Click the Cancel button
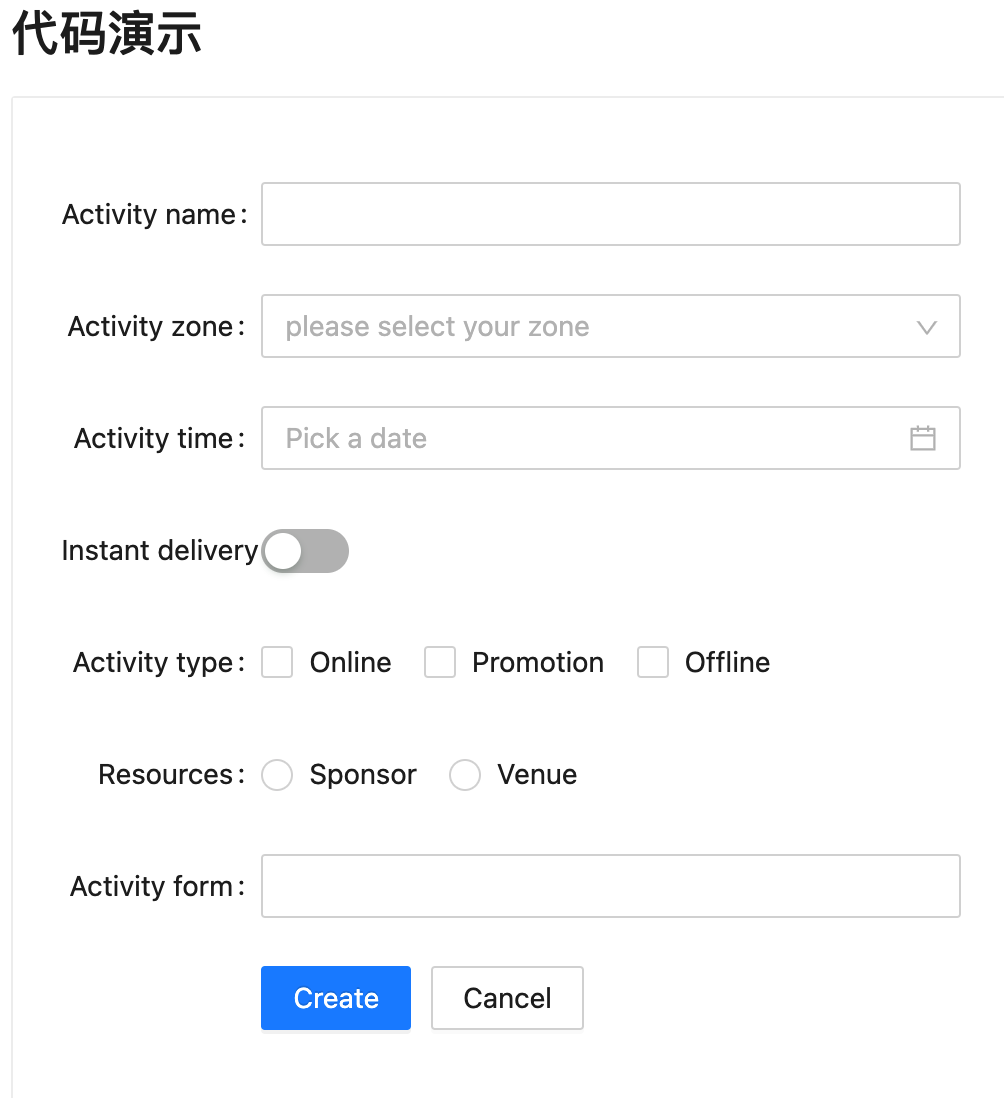Image resolution: width=1004 pixels, height=1098 pixels. pyautogui.click(x=508, y=998)
